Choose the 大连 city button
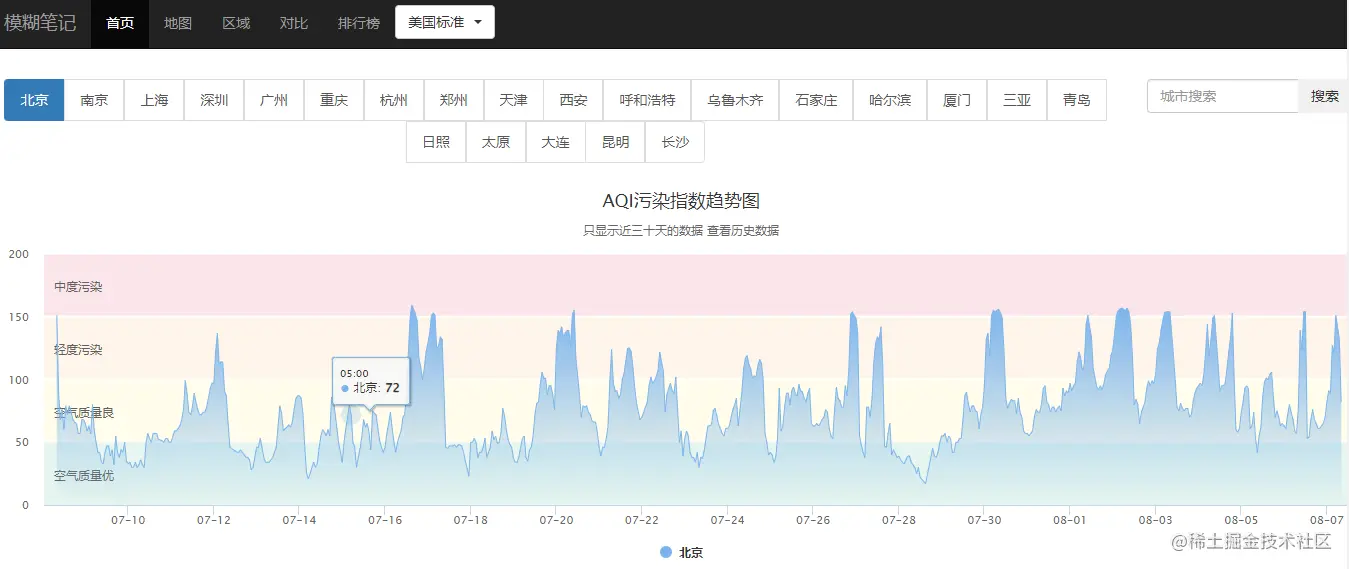Screen dimensions: 1349x569 tap(556, 142)
